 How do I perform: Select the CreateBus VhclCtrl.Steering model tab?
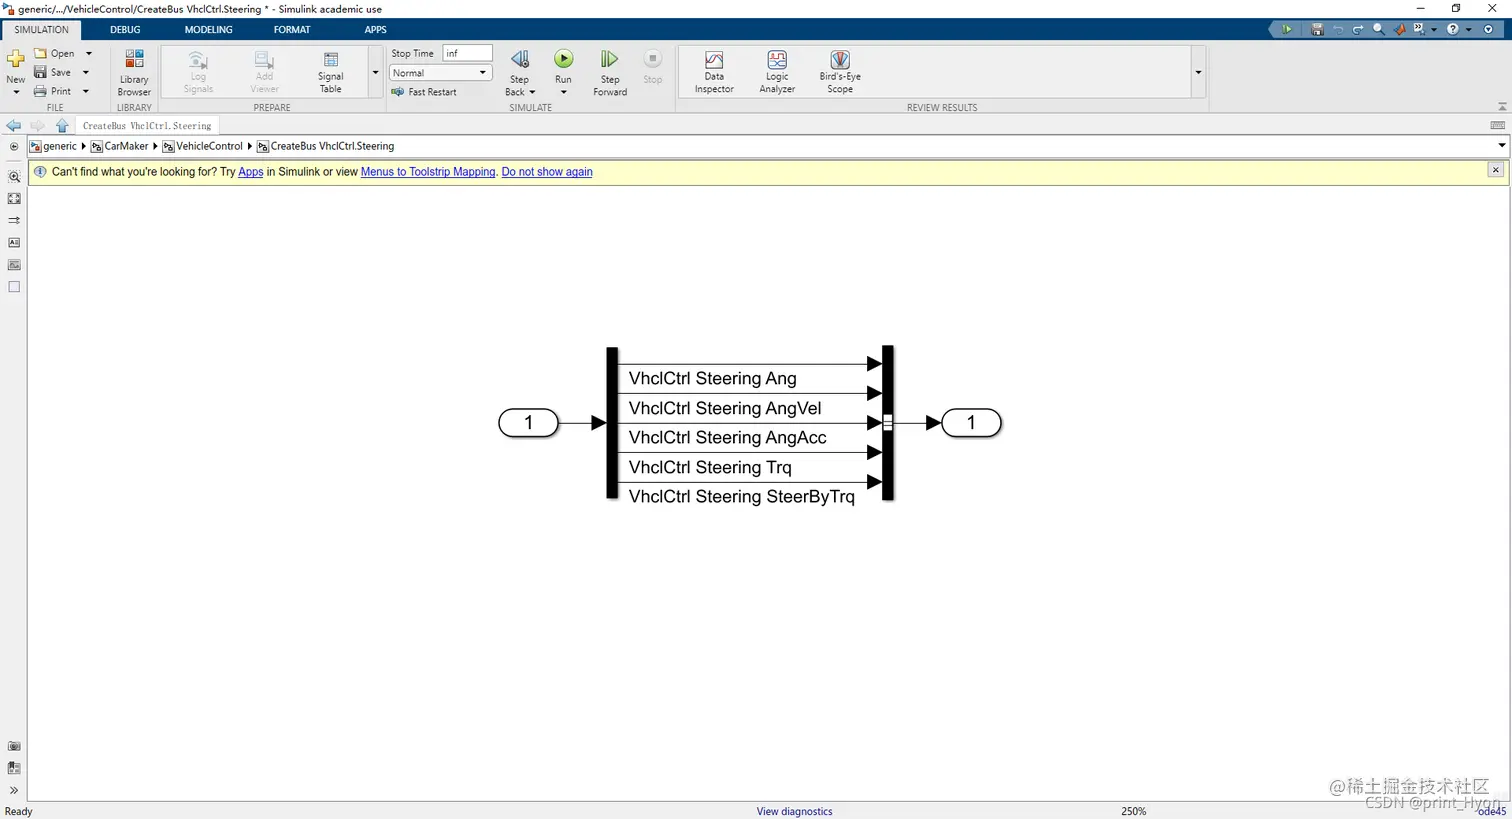click(147, 126)
